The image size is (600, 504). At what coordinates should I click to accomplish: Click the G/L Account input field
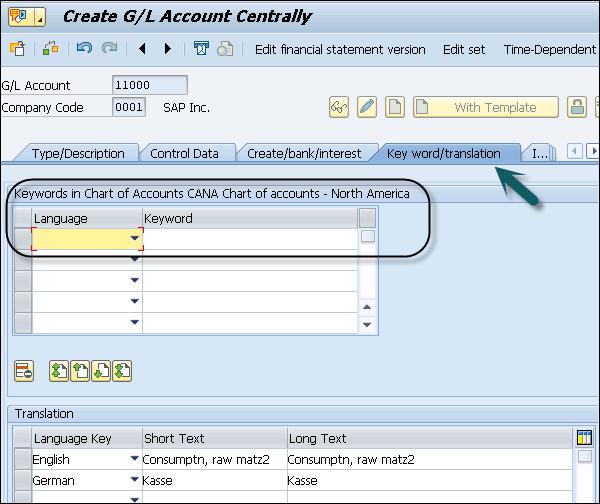click(150, 85)
